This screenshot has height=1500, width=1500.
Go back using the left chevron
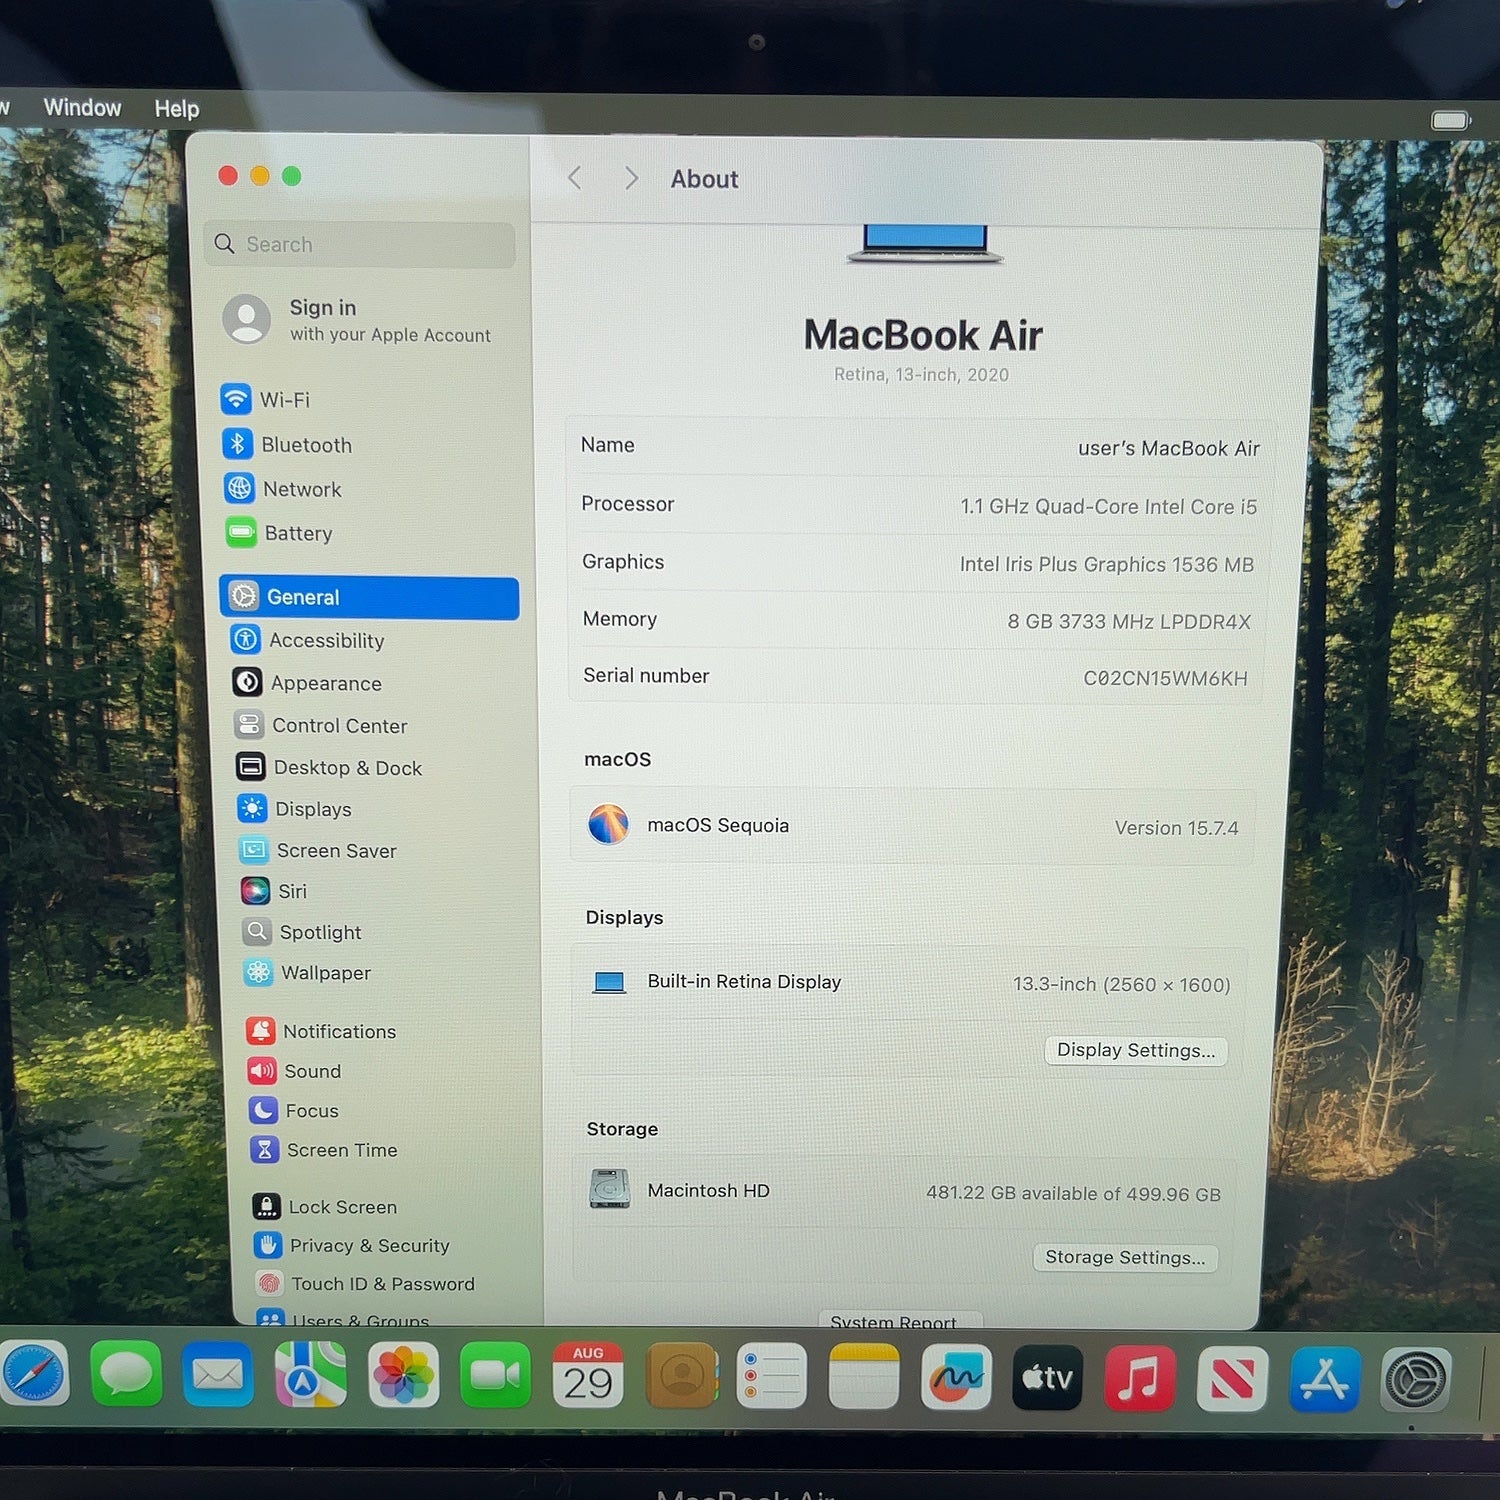coord(574,178)
